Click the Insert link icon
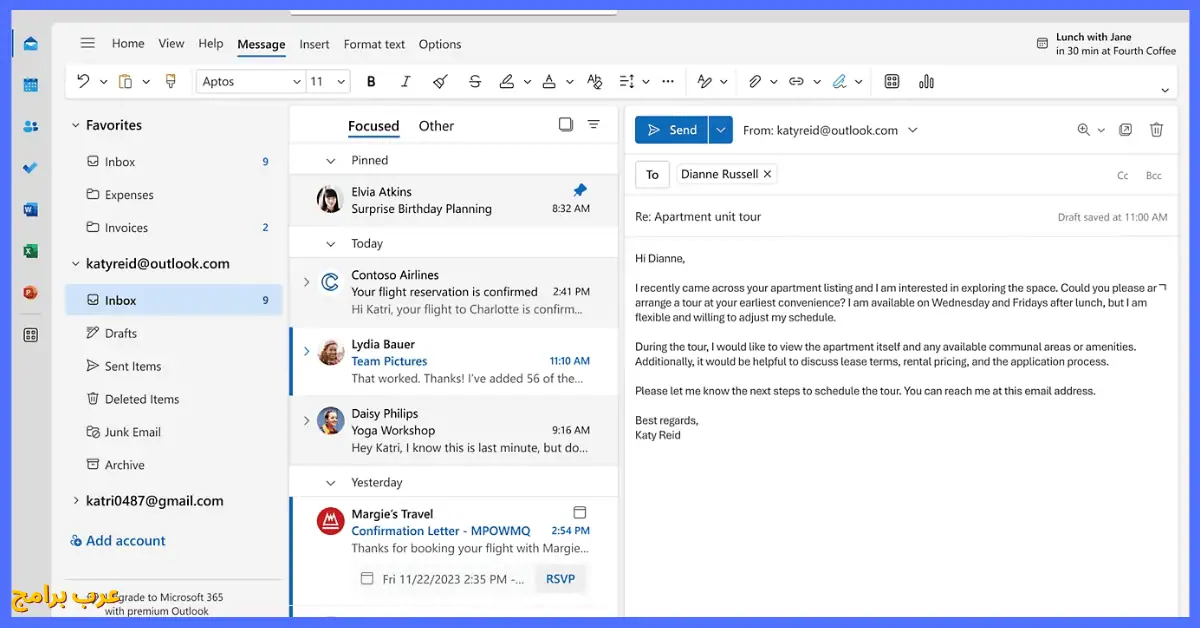Image resolution: width=1200 pixels, height=628 pixels. (796, 82)
